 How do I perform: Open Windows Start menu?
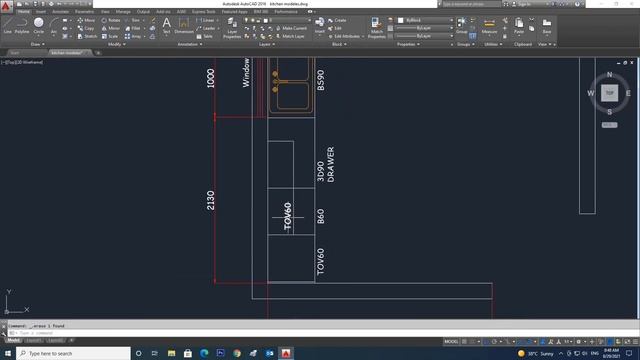(x=8, y=353)
